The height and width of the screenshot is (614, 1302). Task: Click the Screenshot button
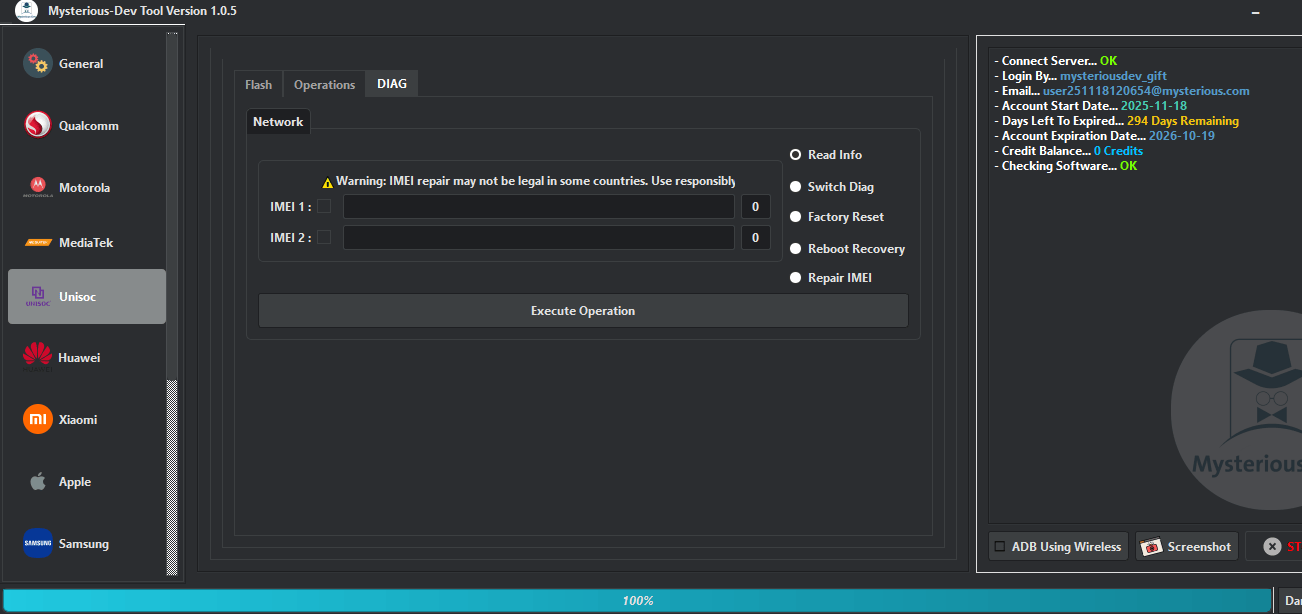tap(1186, 546)
